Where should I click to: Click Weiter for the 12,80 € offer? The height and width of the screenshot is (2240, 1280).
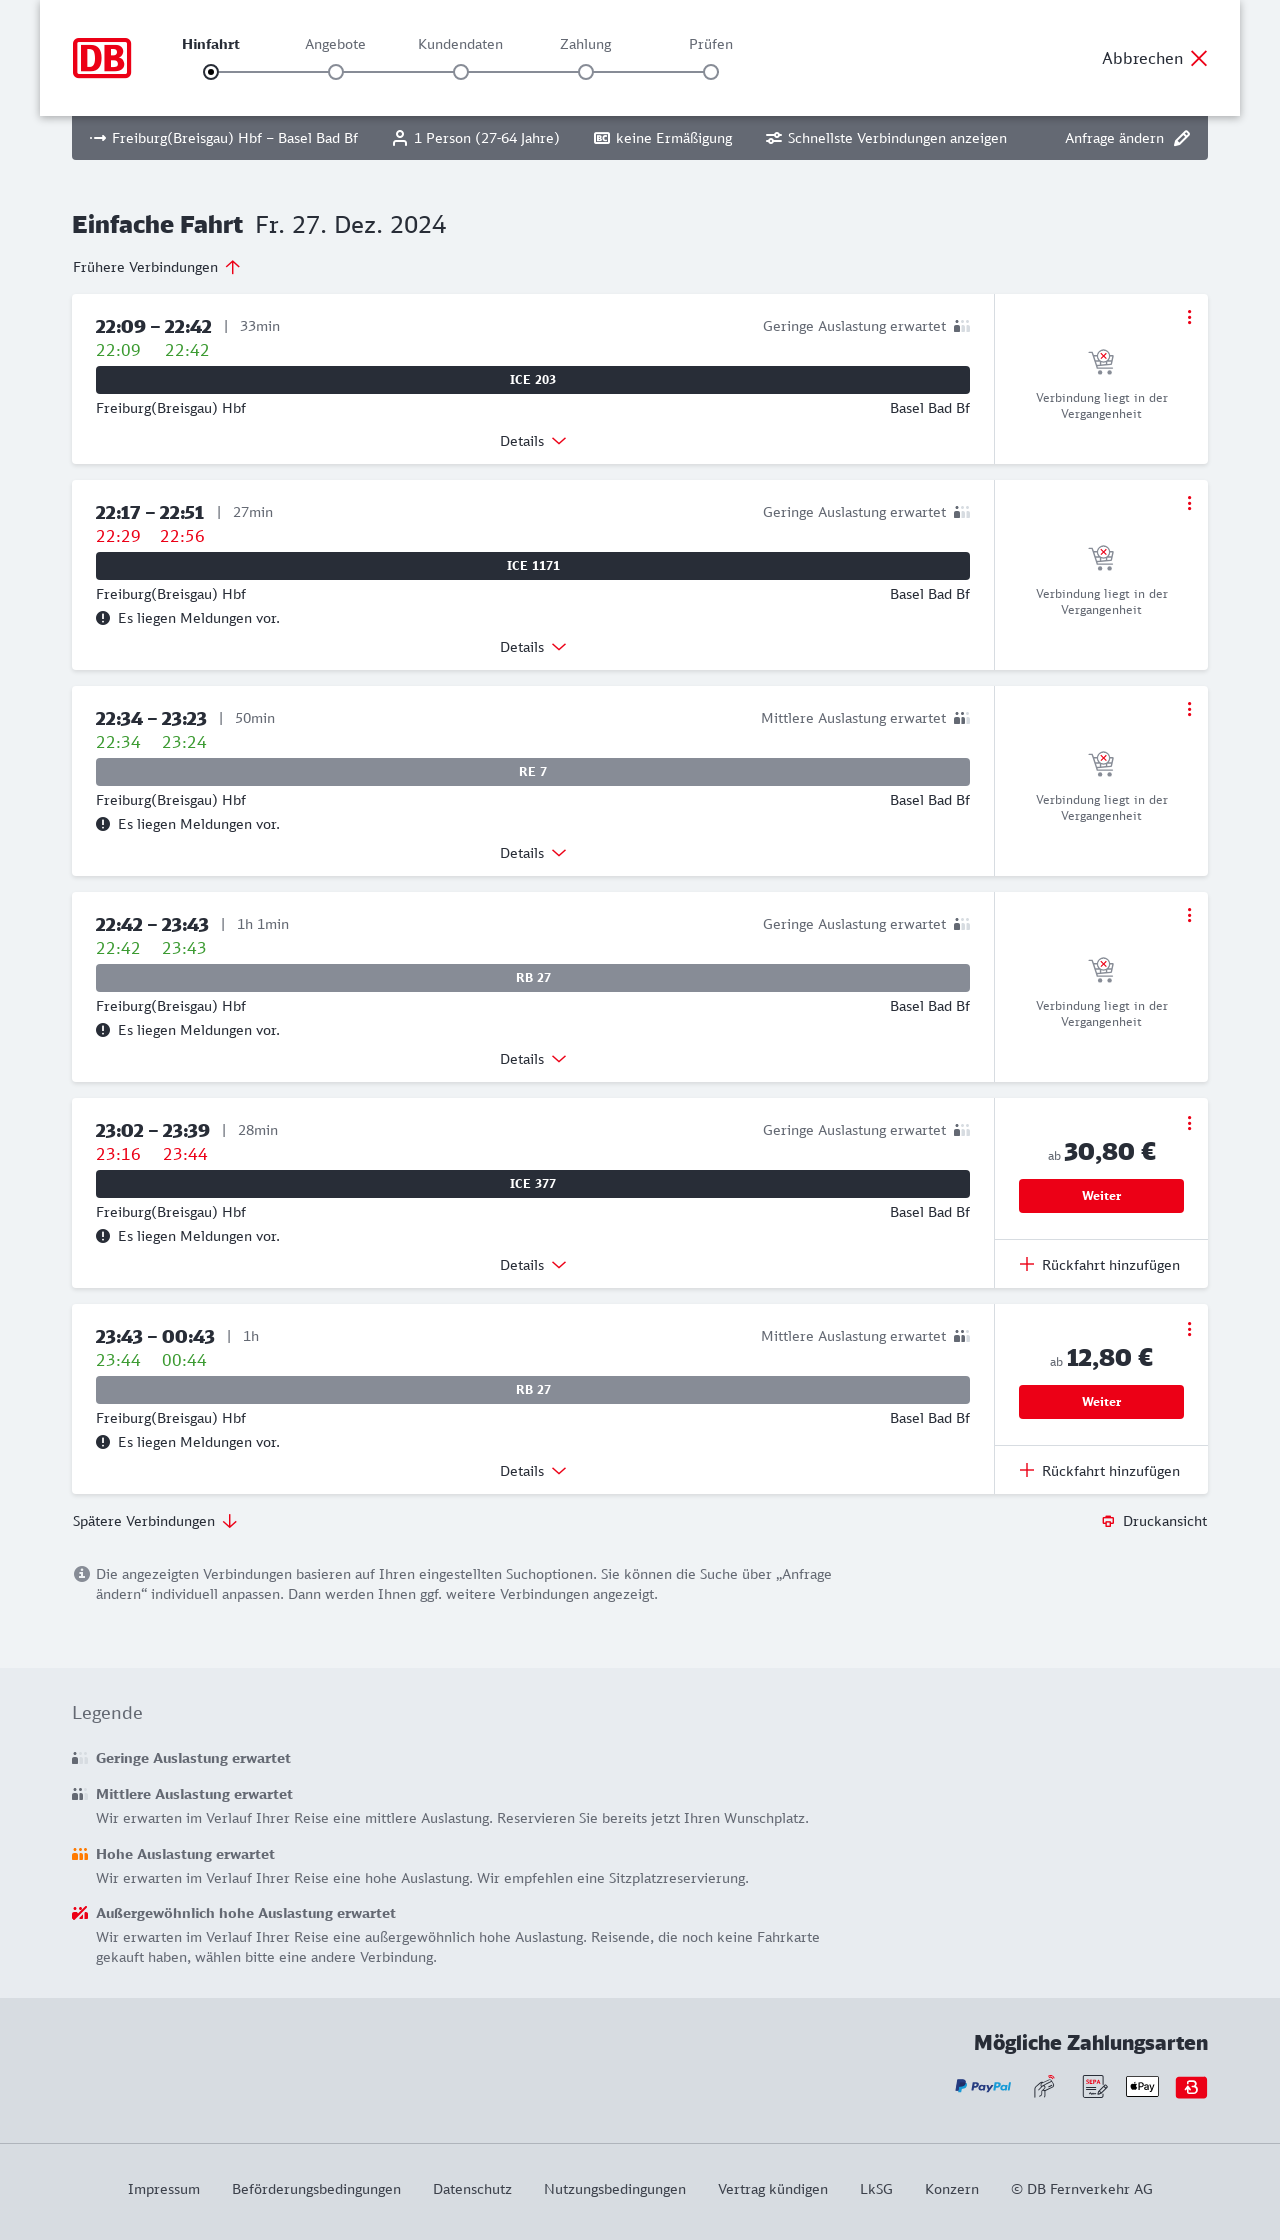[x=1101, y=1402]
